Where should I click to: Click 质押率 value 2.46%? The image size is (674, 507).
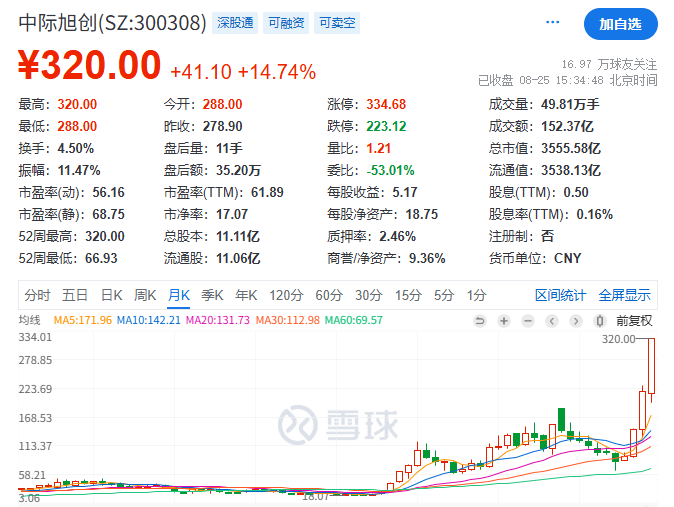pos(397,237)
